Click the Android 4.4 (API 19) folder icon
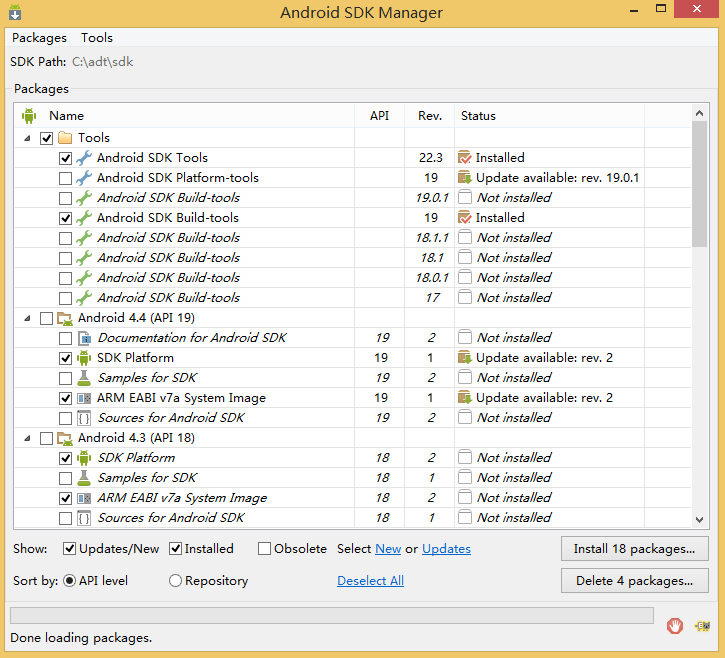The width and height of the screenshot is (725, 658). point(65,318)
